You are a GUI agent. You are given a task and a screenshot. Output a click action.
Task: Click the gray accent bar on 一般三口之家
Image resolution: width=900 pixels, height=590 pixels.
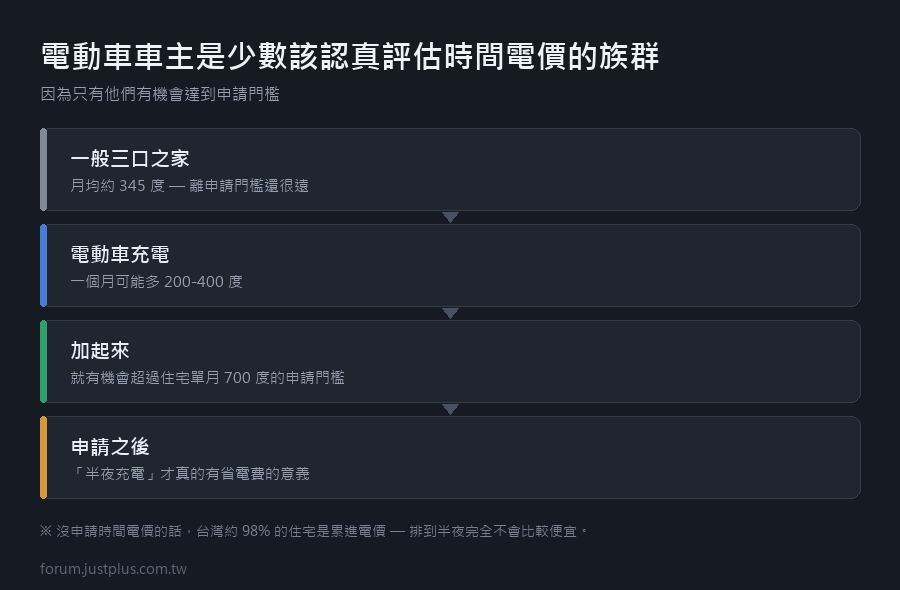[43, 169]
